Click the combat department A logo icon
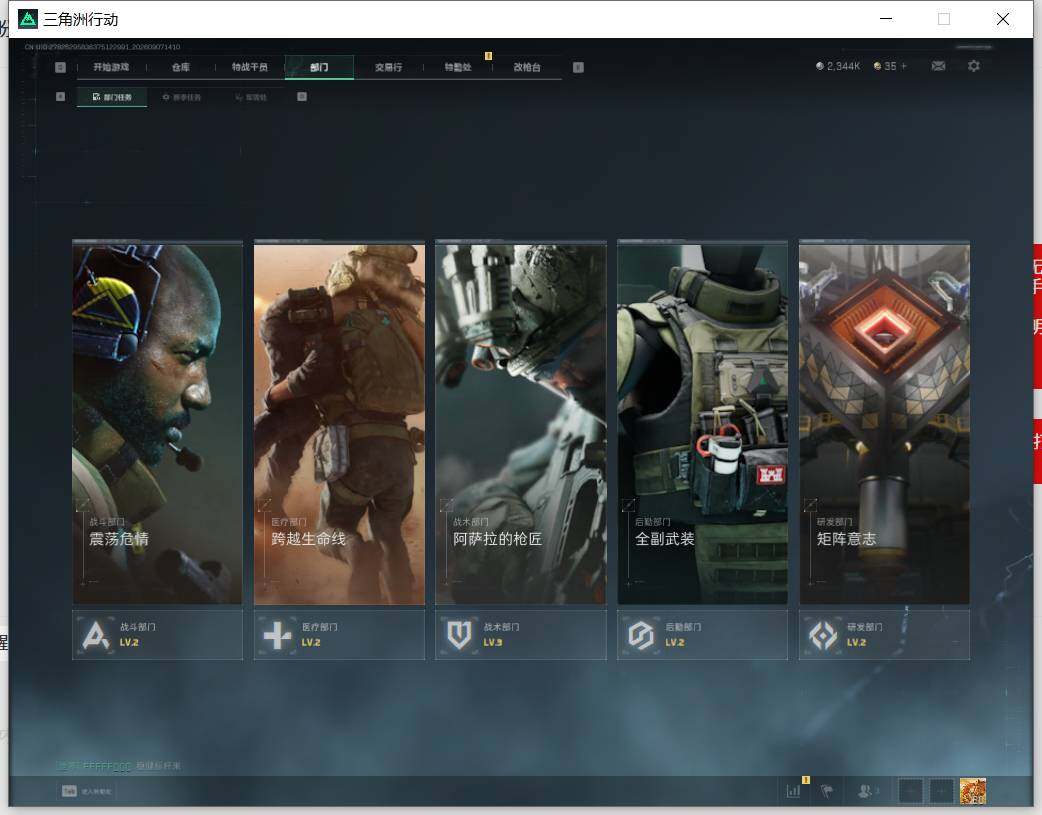 click(x=96, y=635)
